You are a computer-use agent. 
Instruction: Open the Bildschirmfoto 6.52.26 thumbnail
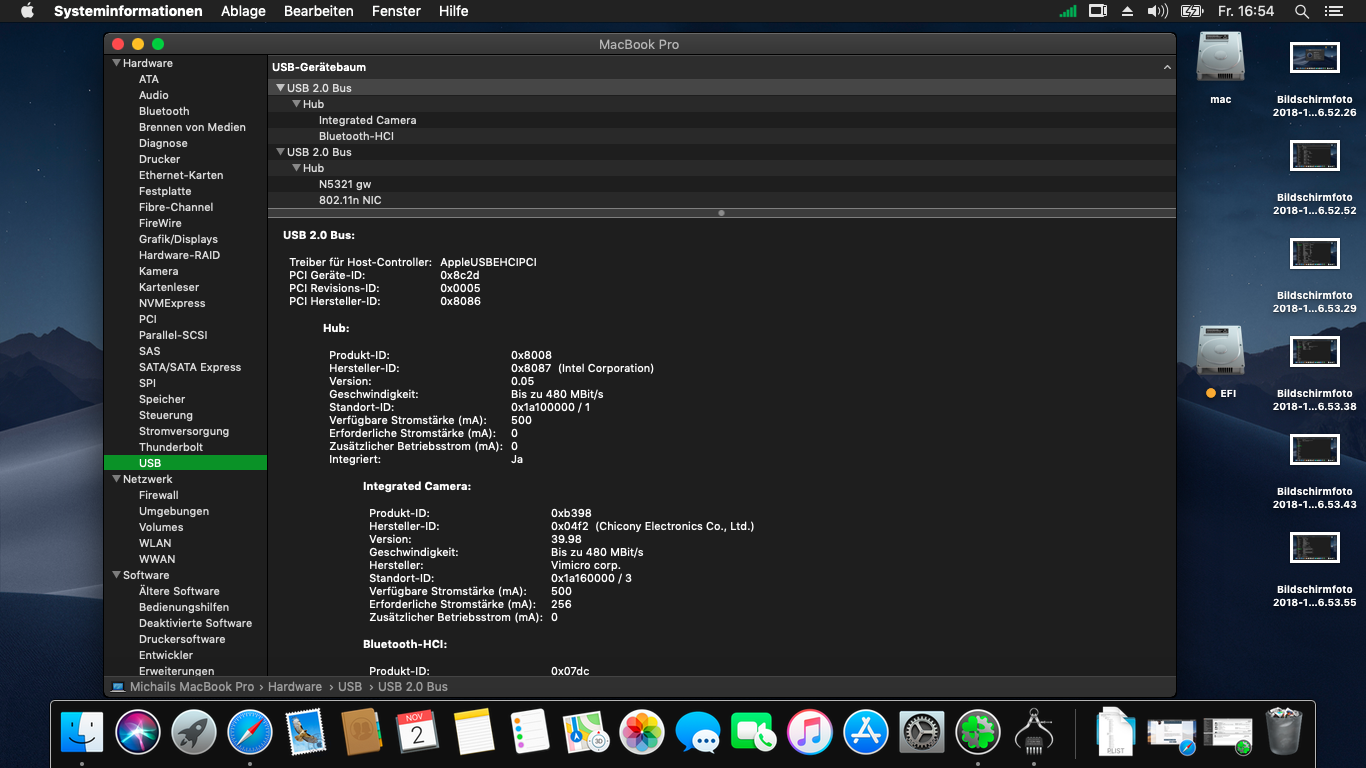(1314, 58)
